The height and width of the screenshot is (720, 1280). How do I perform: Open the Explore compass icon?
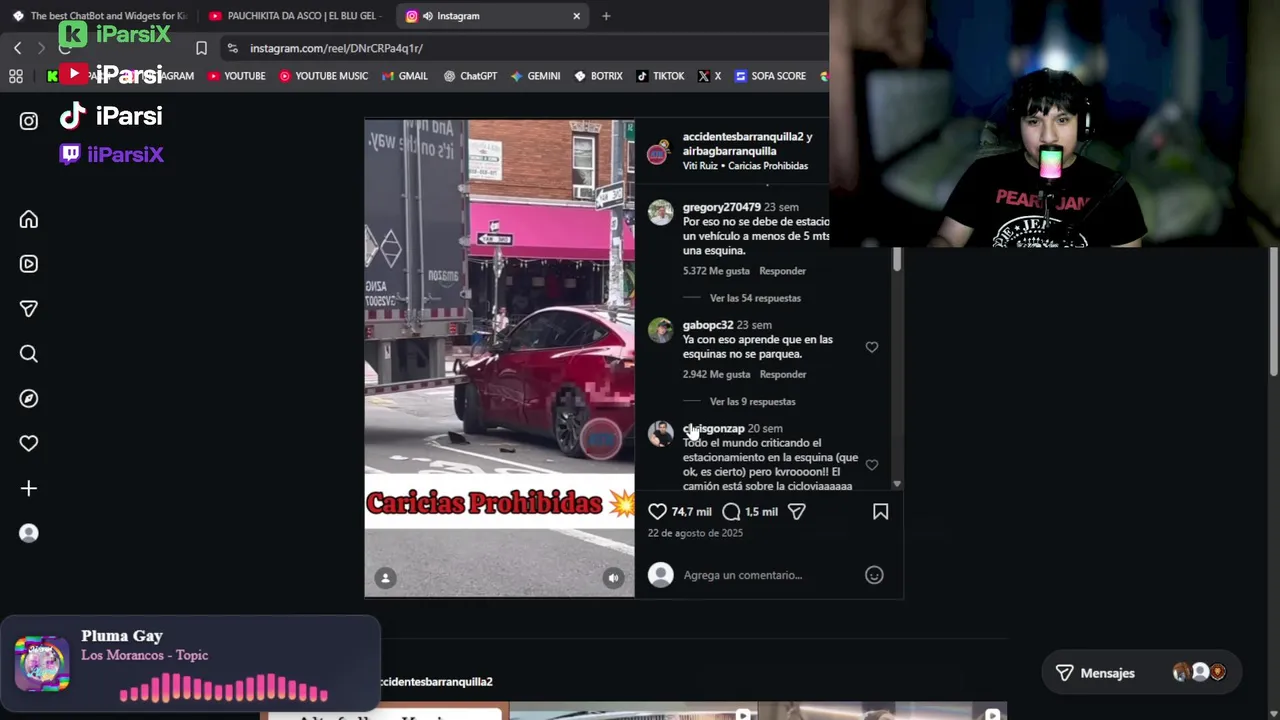pyautogui.click(x=28, y=398)
